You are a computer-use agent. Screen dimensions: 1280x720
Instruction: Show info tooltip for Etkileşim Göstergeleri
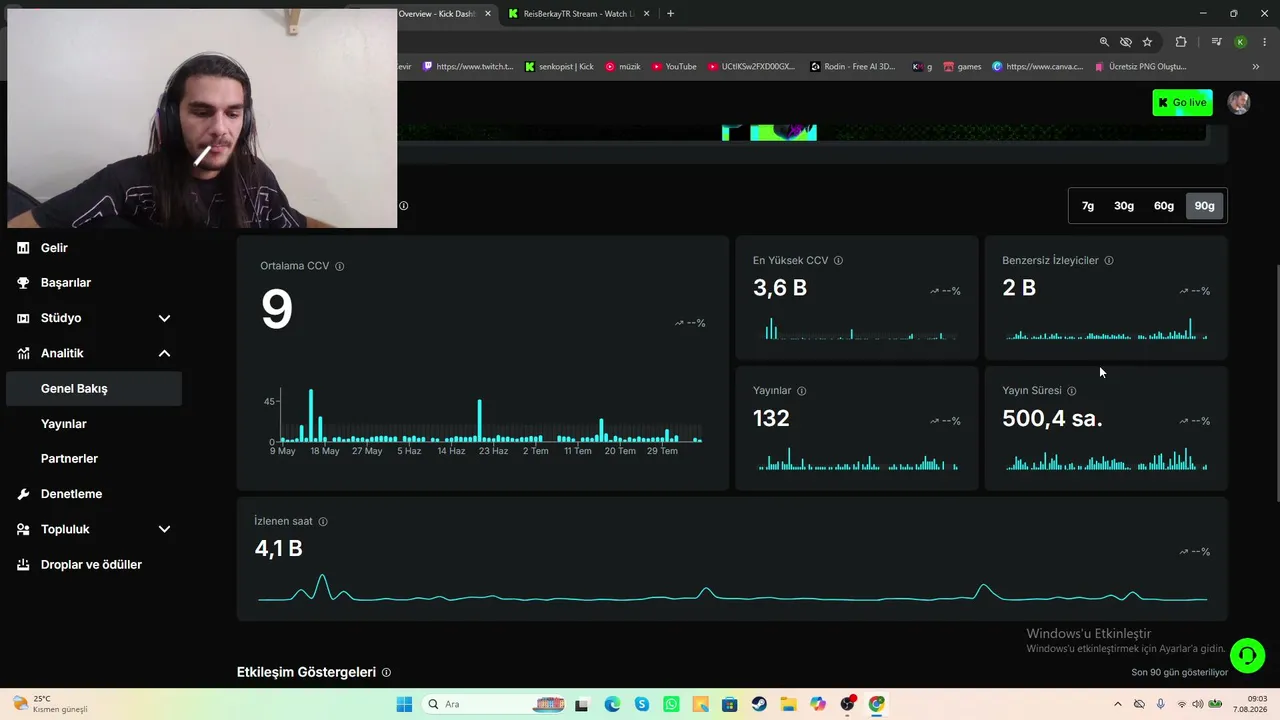pyautogui.click(x=387, y=673)
